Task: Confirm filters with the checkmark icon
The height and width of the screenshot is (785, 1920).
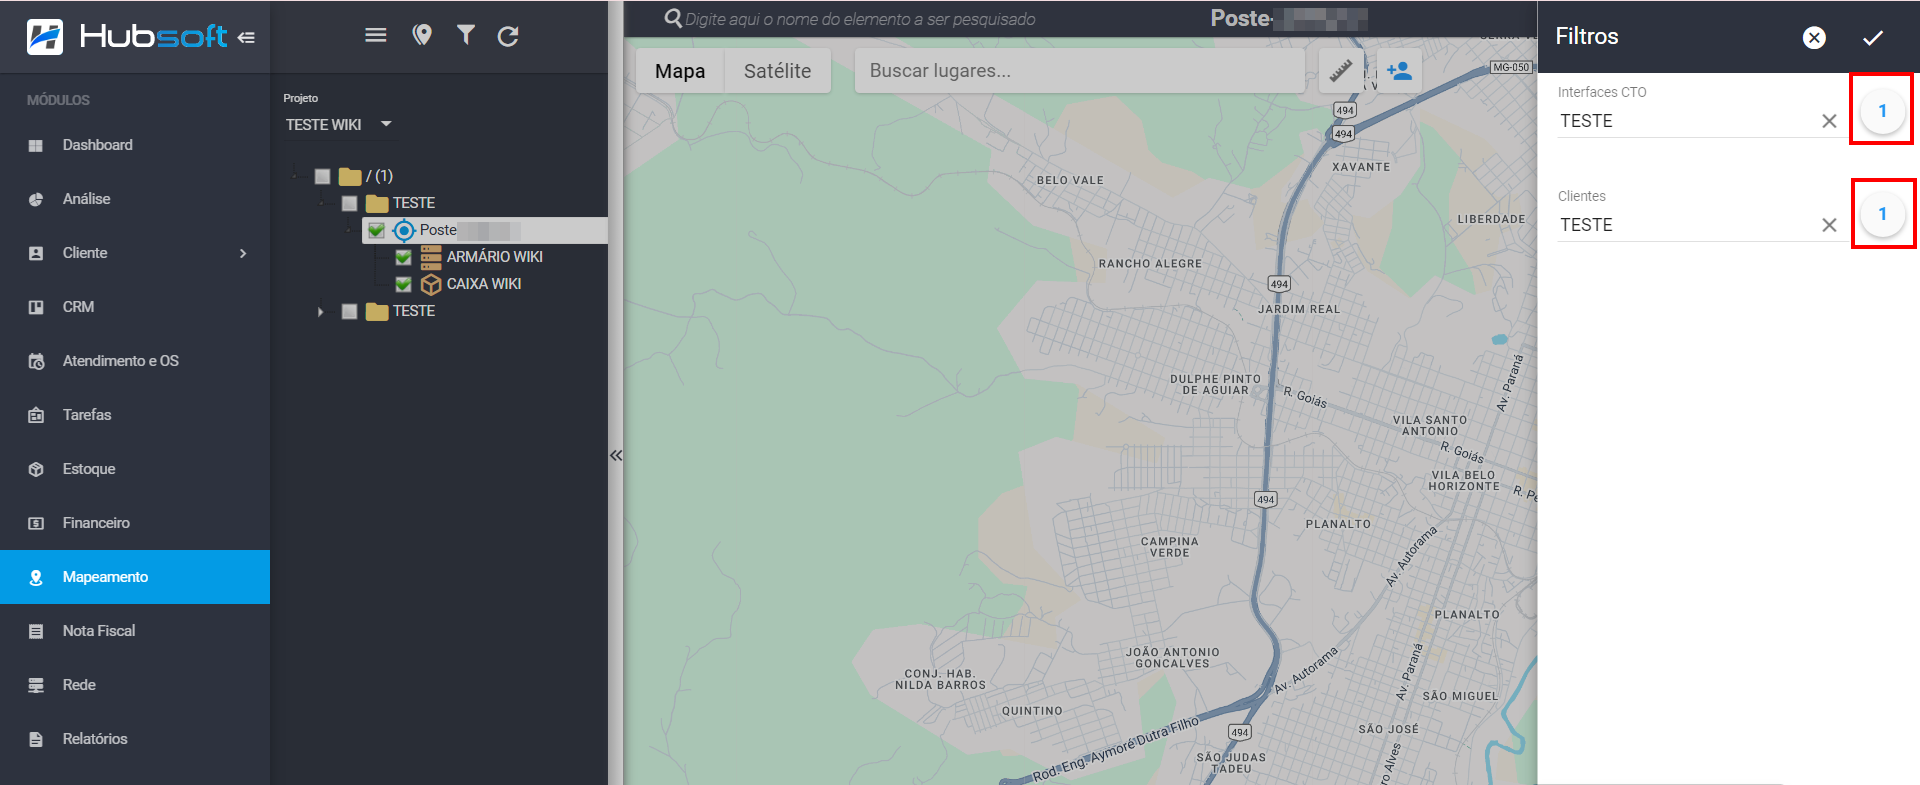Action: (x=1873, y=37)
